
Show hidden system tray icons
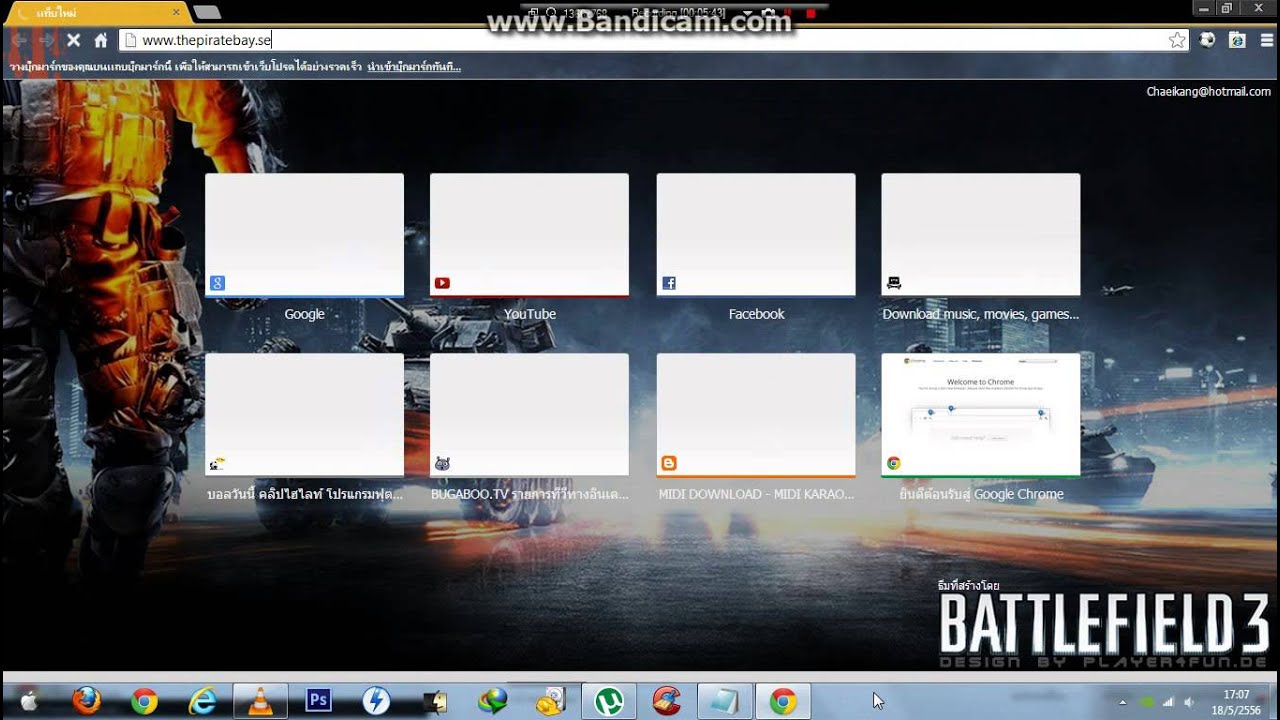[x=1122, y=702]
